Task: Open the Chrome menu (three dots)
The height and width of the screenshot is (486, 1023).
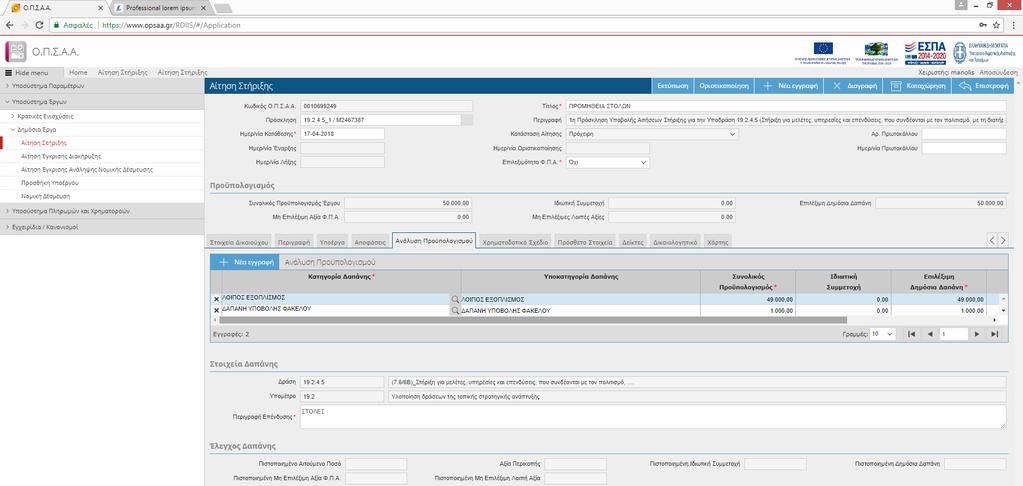Action: point(1013,25)
